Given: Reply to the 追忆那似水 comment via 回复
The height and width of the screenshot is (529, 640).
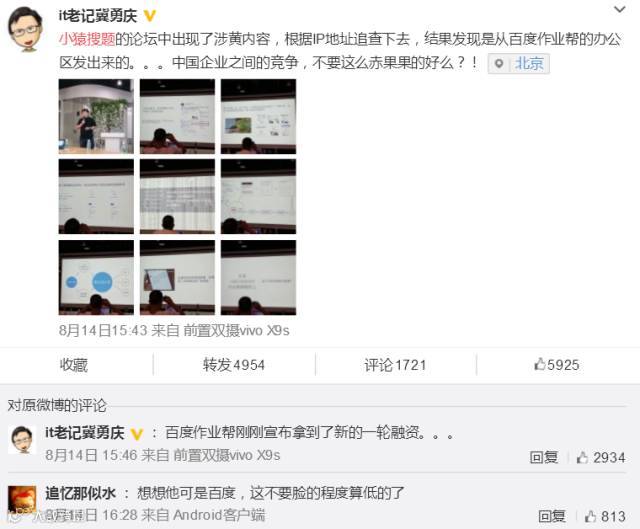Looking at the screenshot, I should 552,516.
